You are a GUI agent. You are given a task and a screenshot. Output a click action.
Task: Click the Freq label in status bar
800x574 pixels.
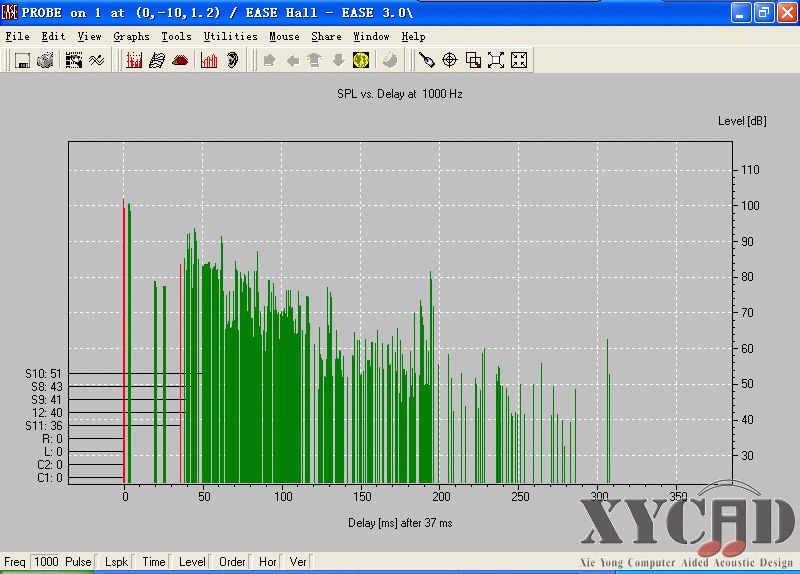pyautogui.click(x=14, y=562)
